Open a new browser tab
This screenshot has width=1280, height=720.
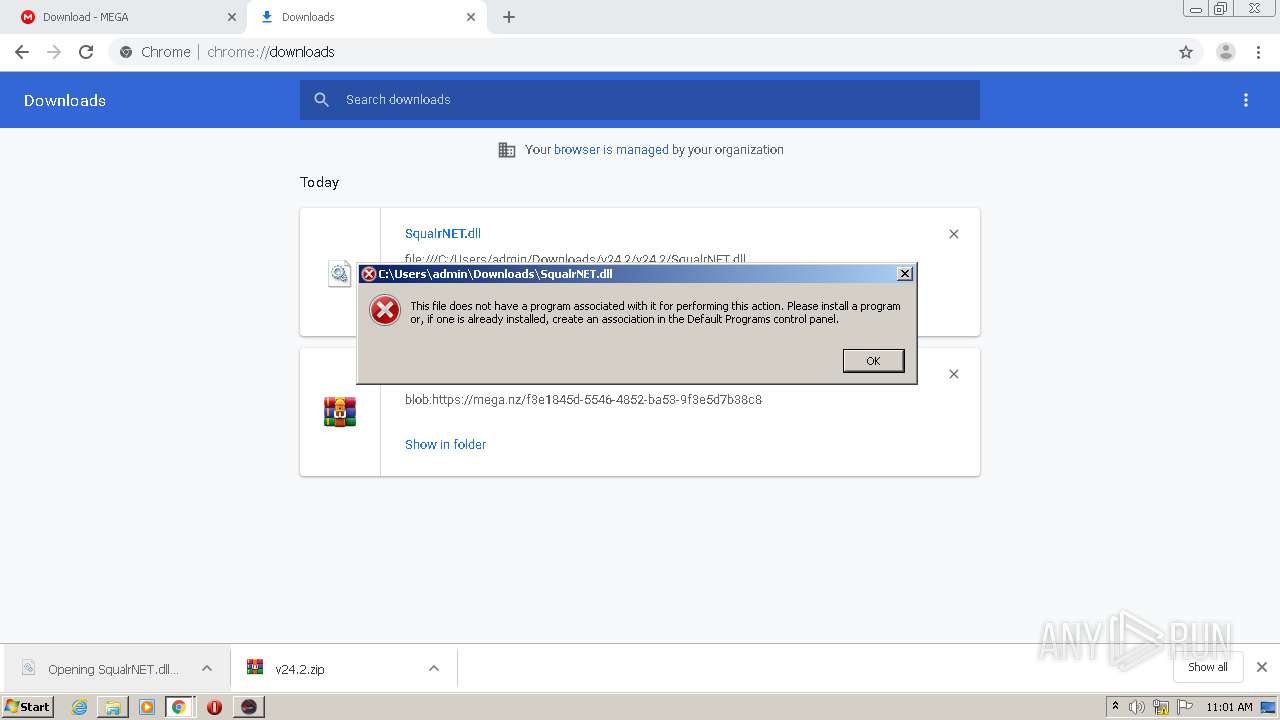pos(509,17)
